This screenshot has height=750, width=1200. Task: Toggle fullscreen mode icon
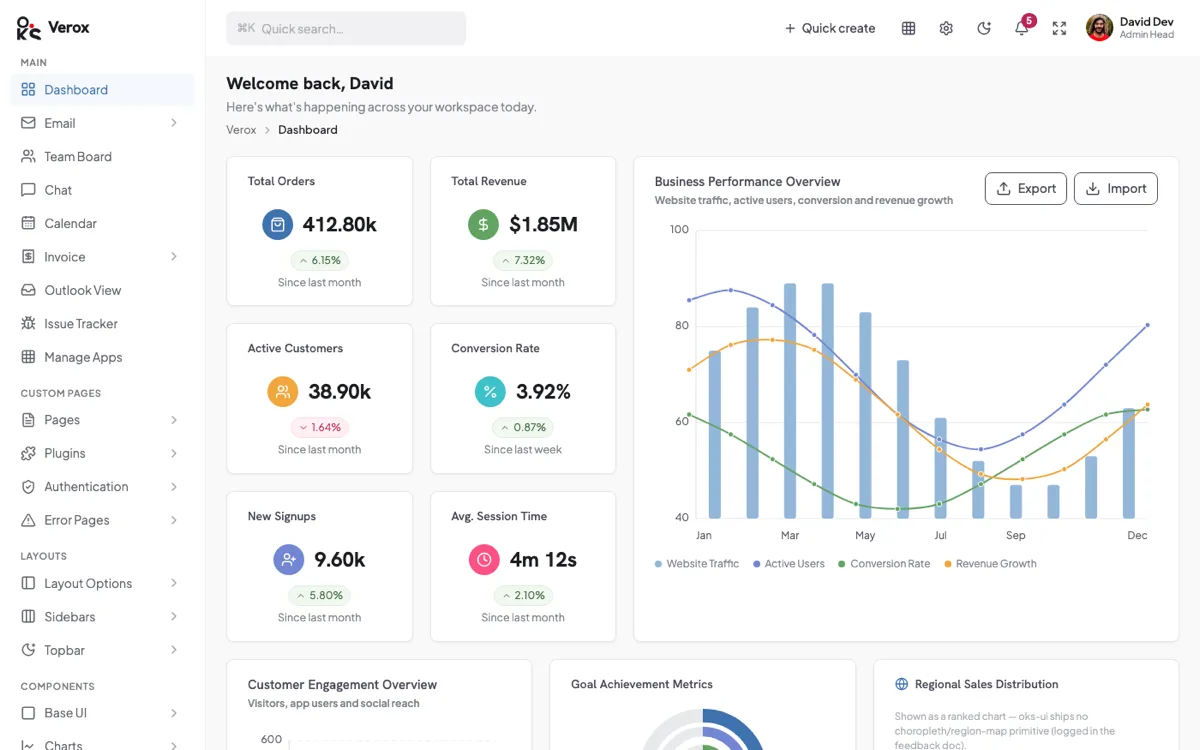1059,28
